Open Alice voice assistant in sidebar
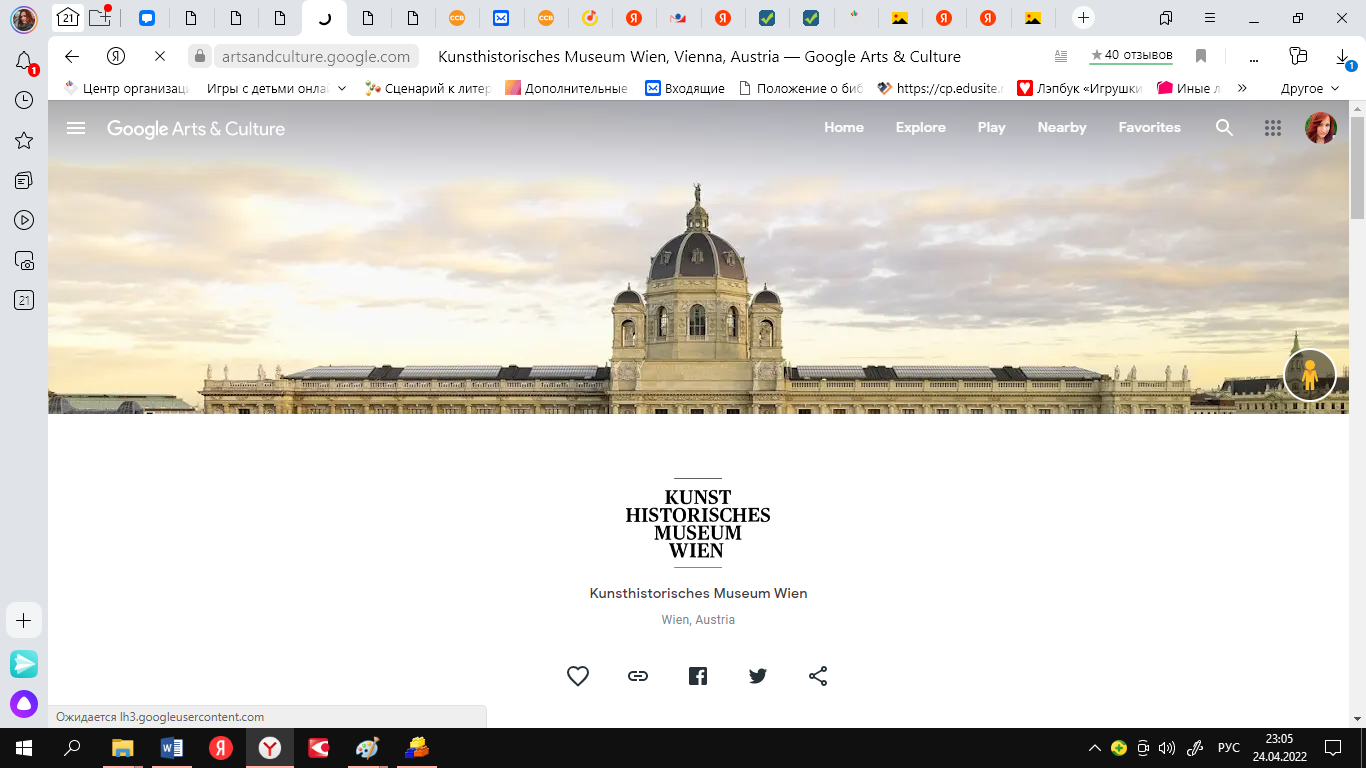The image size is (1366, 768). point(24,704)
